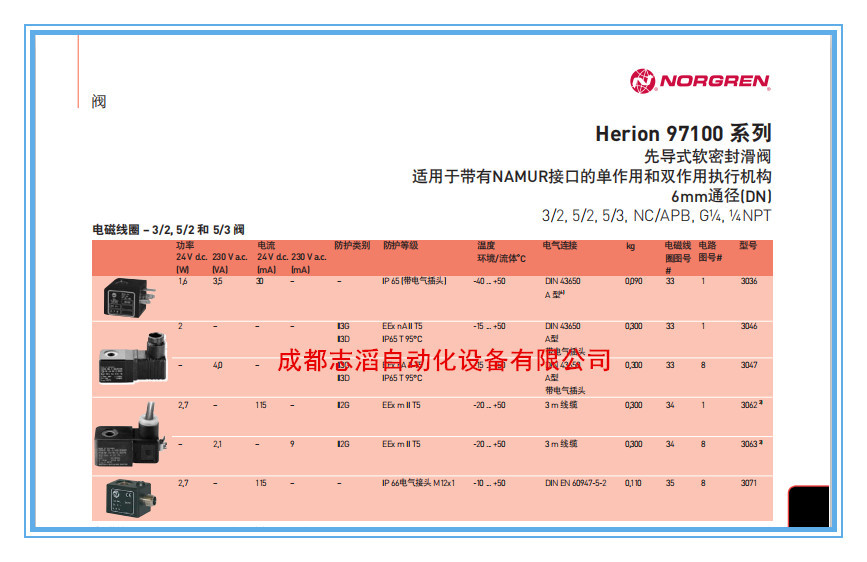Click the temperature range '-10 ... +50'
Screen dimensions: 867x562
[489, 483]
